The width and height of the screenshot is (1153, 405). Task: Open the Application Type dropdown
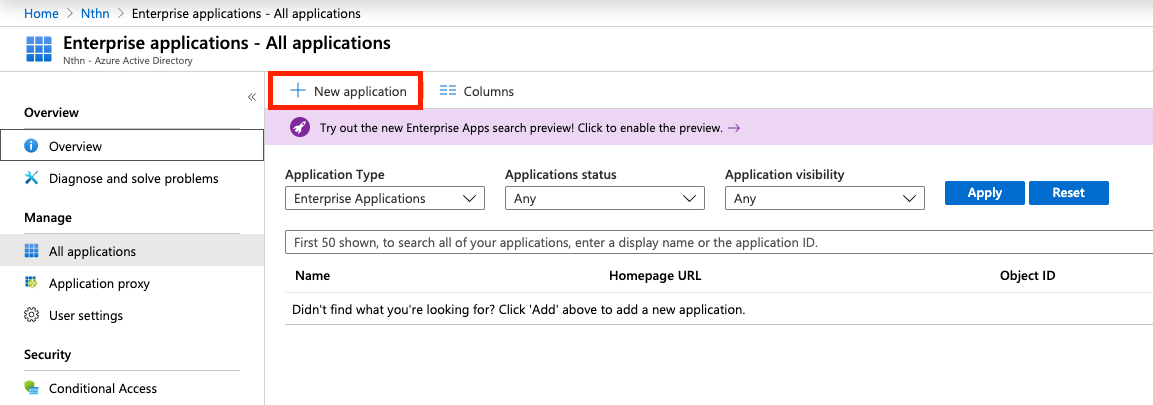pos(384,199)
